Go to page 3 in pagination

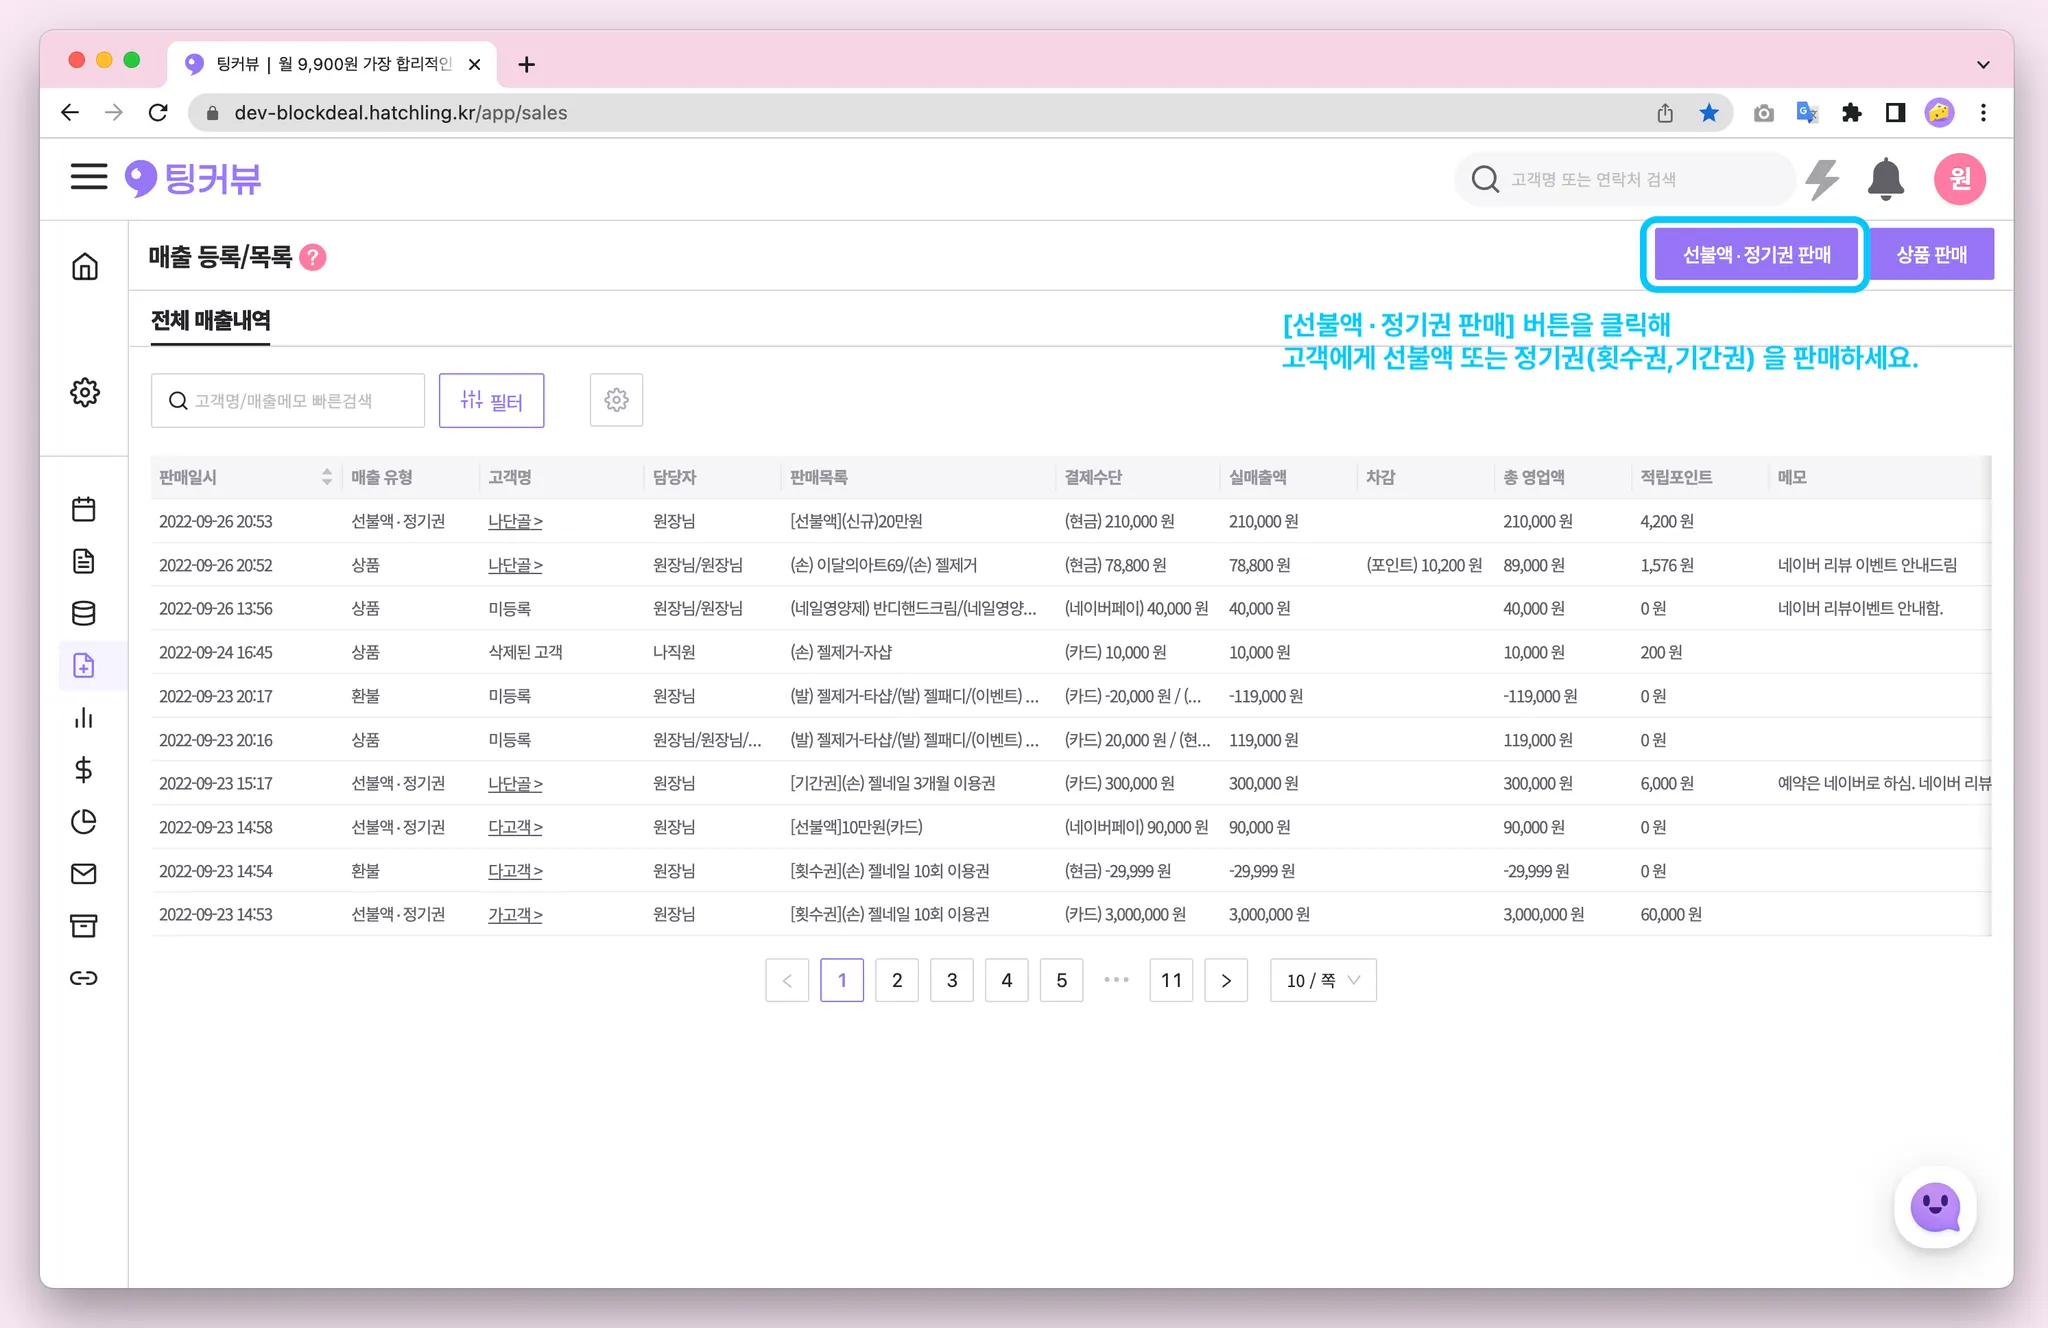pyautogui.click(x=951, y=980)
